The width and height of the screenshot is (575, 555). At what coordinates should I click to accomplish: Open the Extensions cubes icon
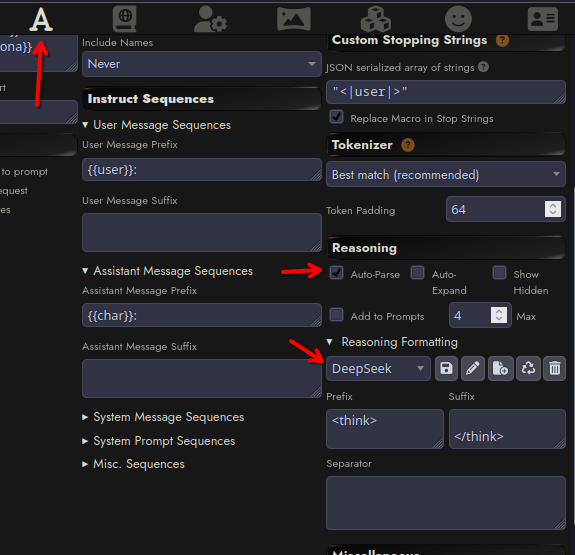(x=376, y=19)
